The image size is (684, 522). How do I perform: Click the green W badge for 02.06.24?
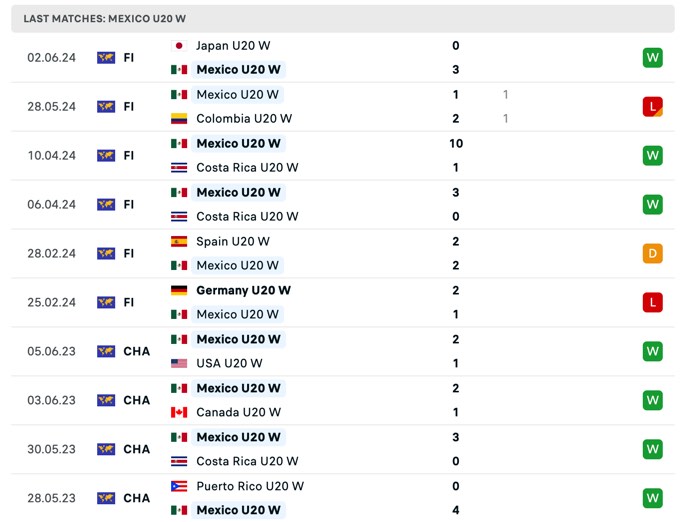click(x=653, y=58)
